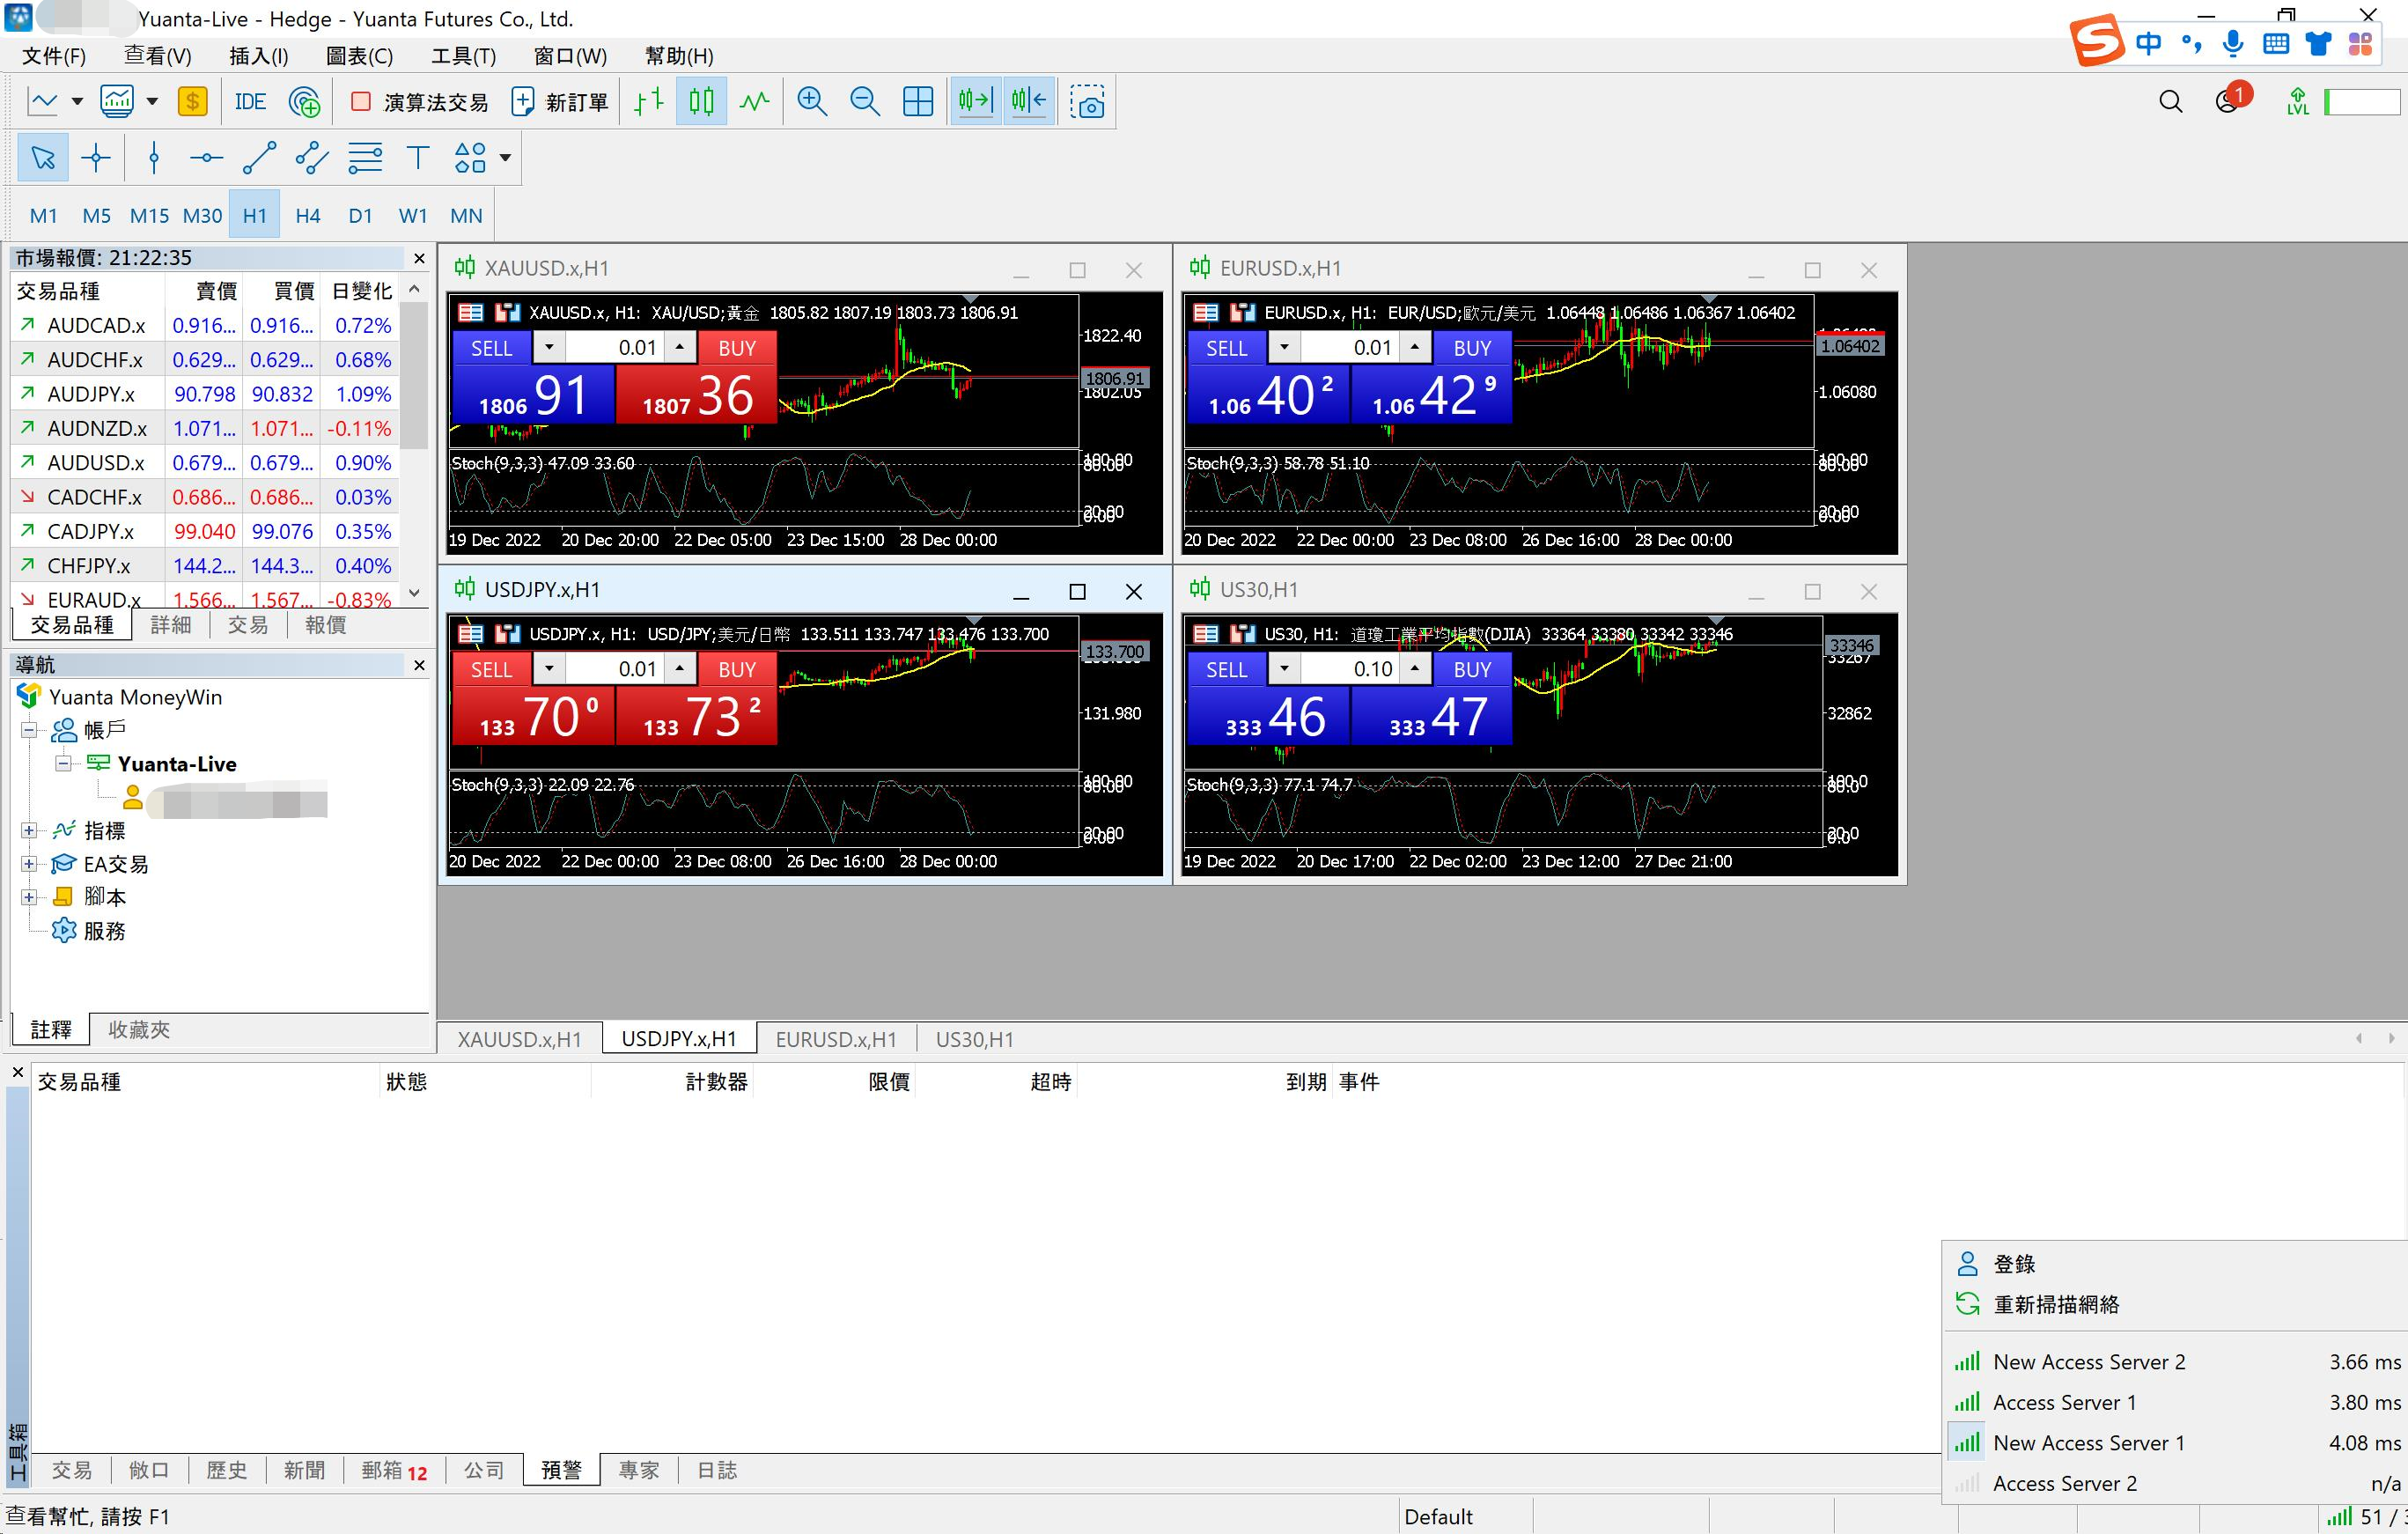Click the dollar sign trading icon

click(x=192, y=102)
